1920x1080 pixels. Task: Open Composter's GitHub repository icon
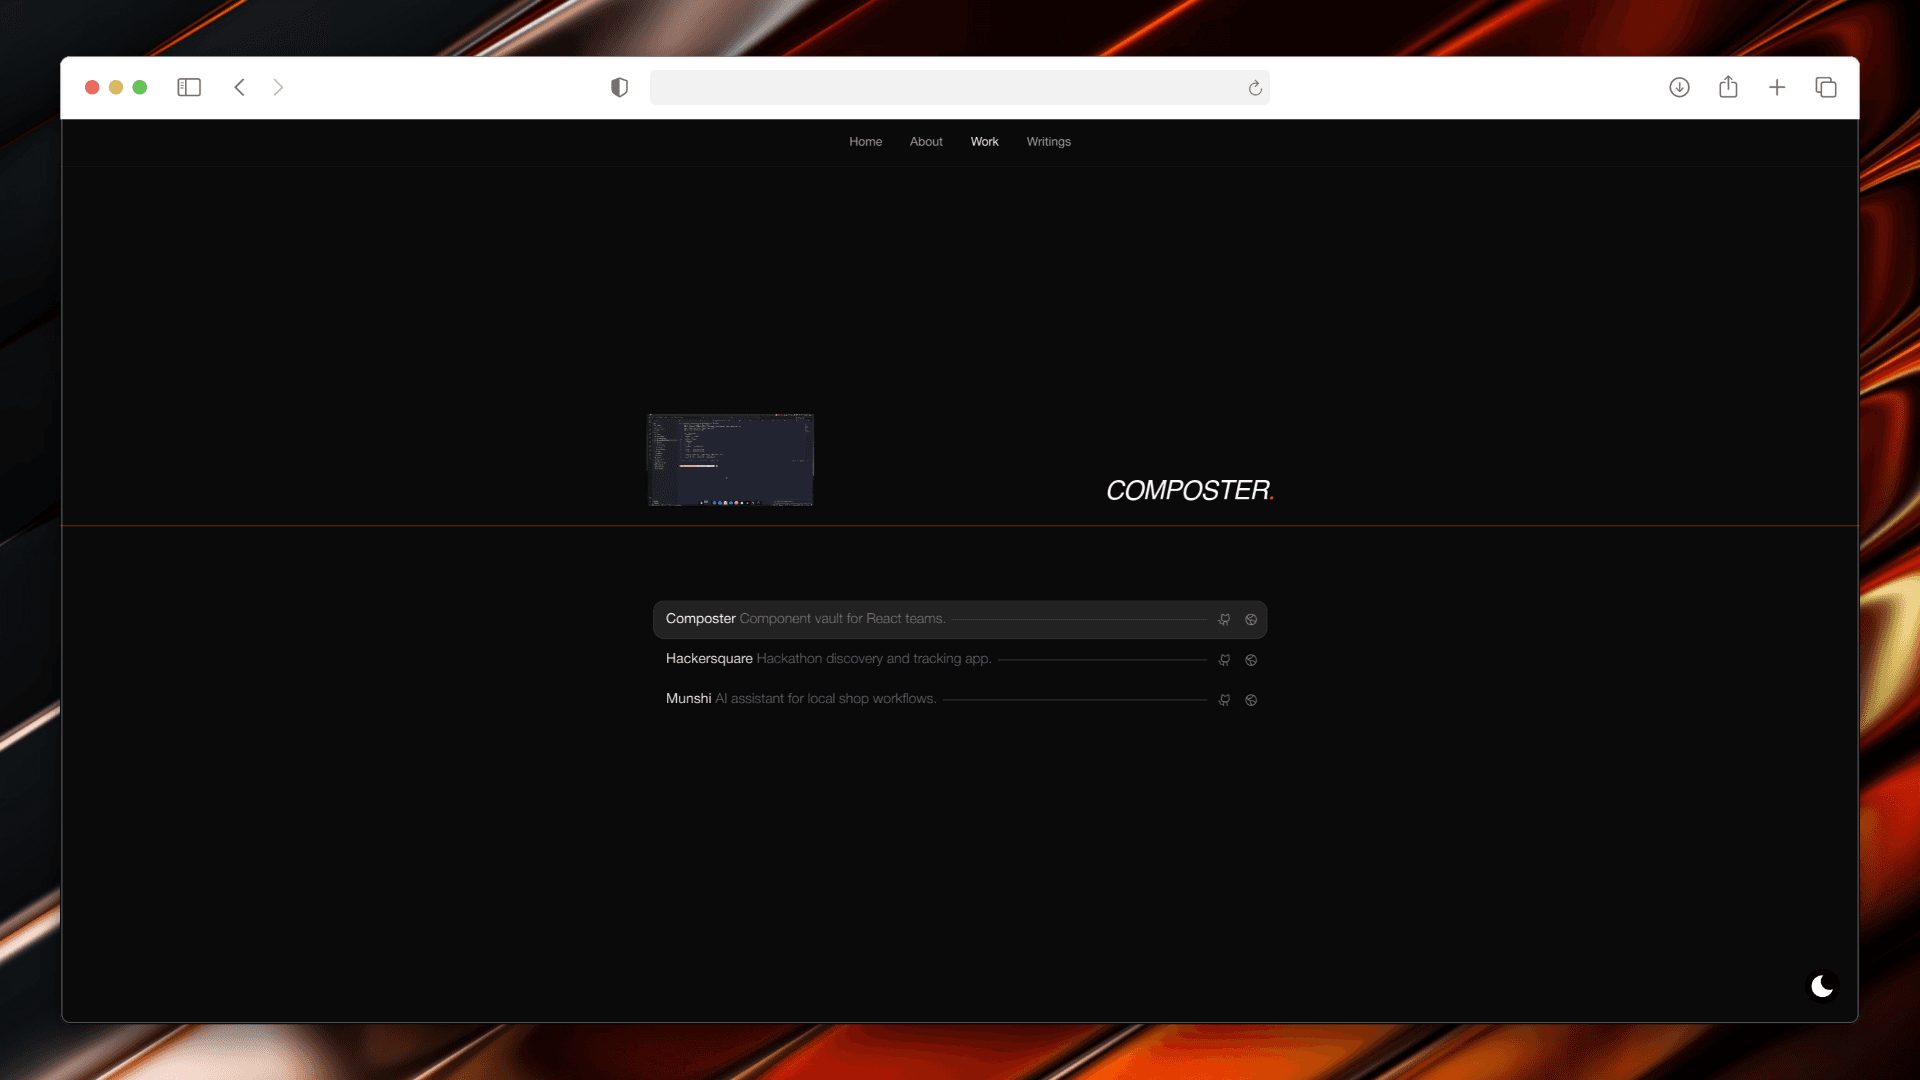coord(1224,620)
